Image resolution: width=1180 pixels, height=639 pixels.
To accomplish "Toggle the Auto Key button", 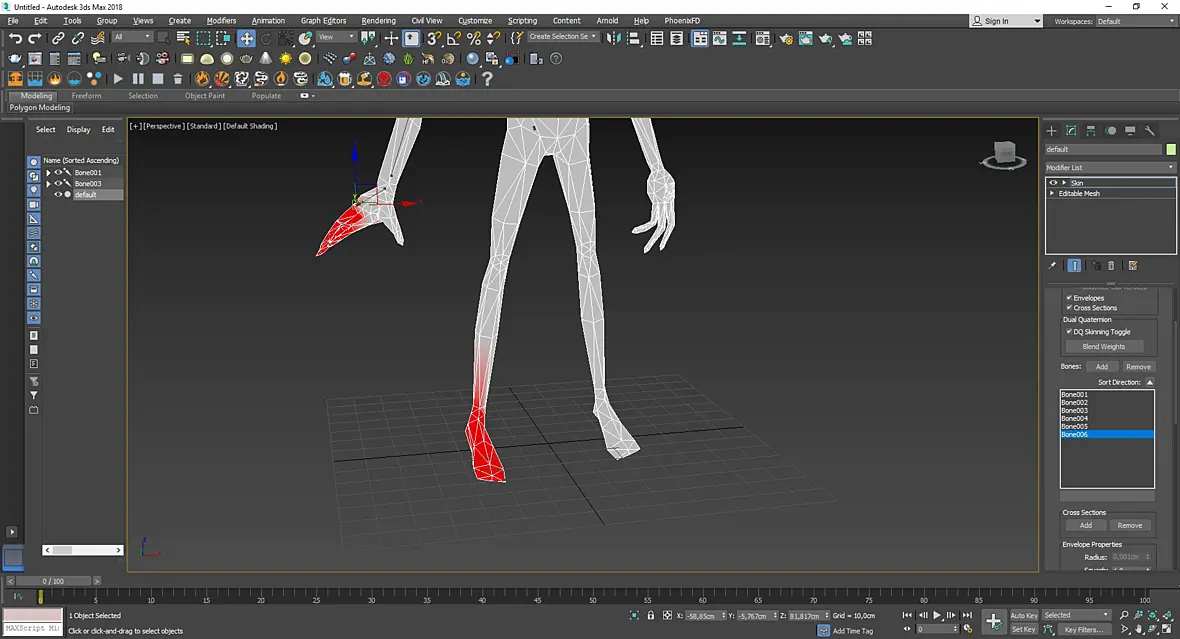I will coord(1023,616).
